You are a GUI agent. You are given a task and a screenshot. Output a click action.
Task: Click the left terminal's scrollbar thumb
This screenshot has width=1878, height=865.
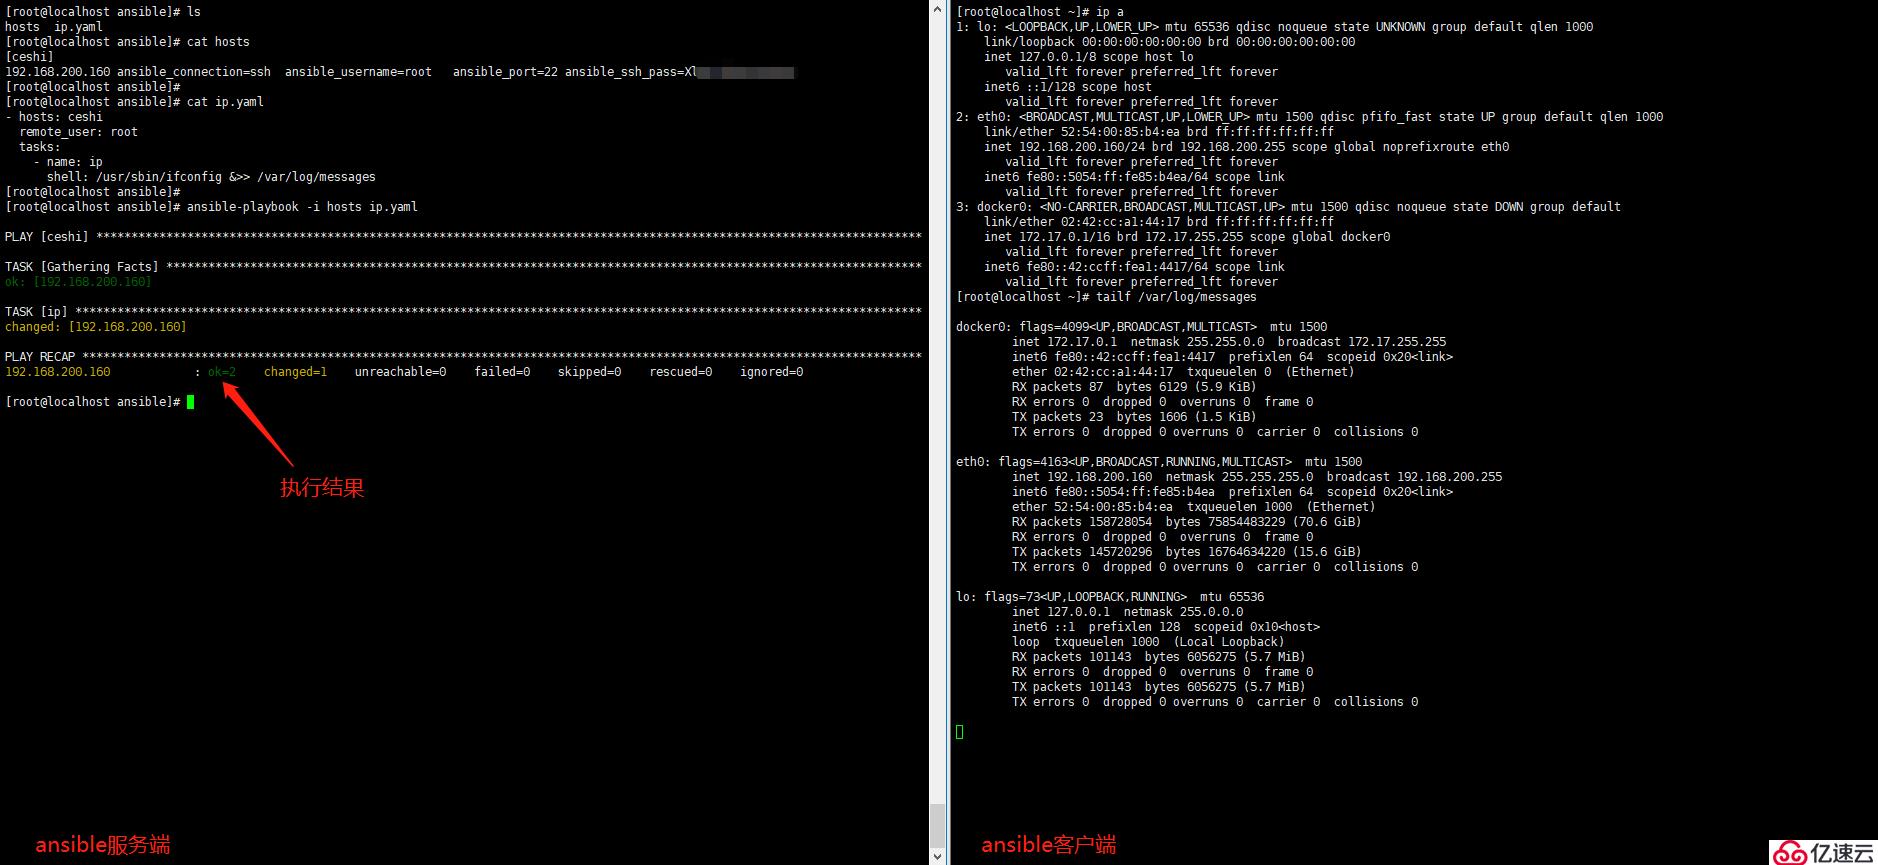937,826
